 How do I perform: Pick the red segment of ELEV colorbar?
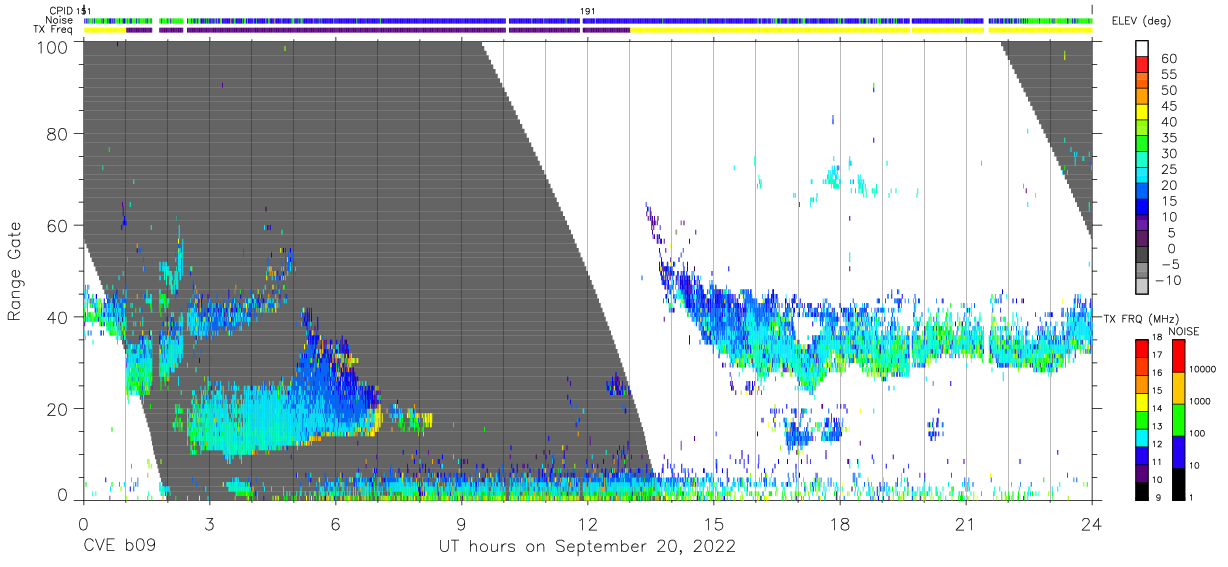point(1143,64)
